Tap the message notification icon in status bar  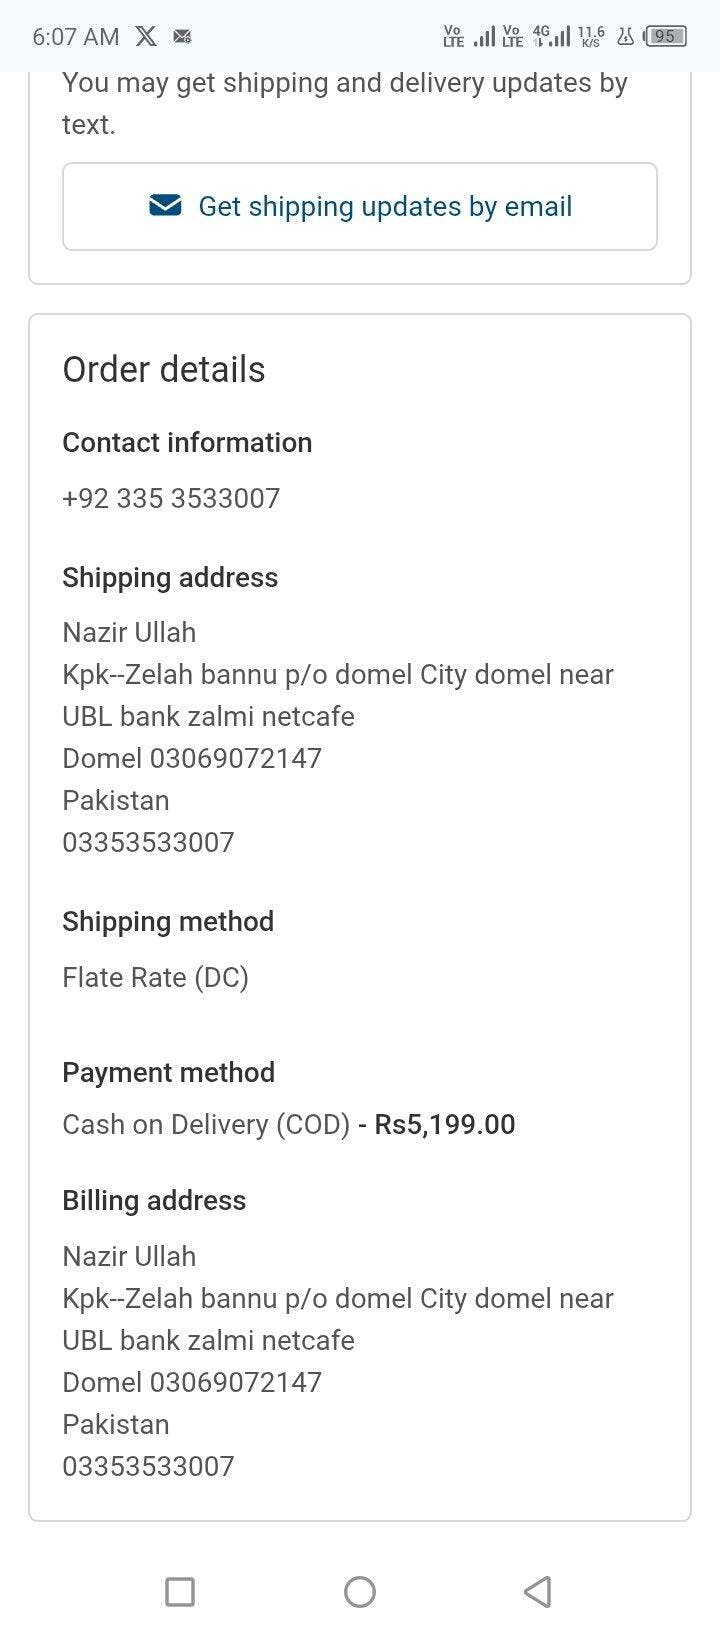point(182,37)
